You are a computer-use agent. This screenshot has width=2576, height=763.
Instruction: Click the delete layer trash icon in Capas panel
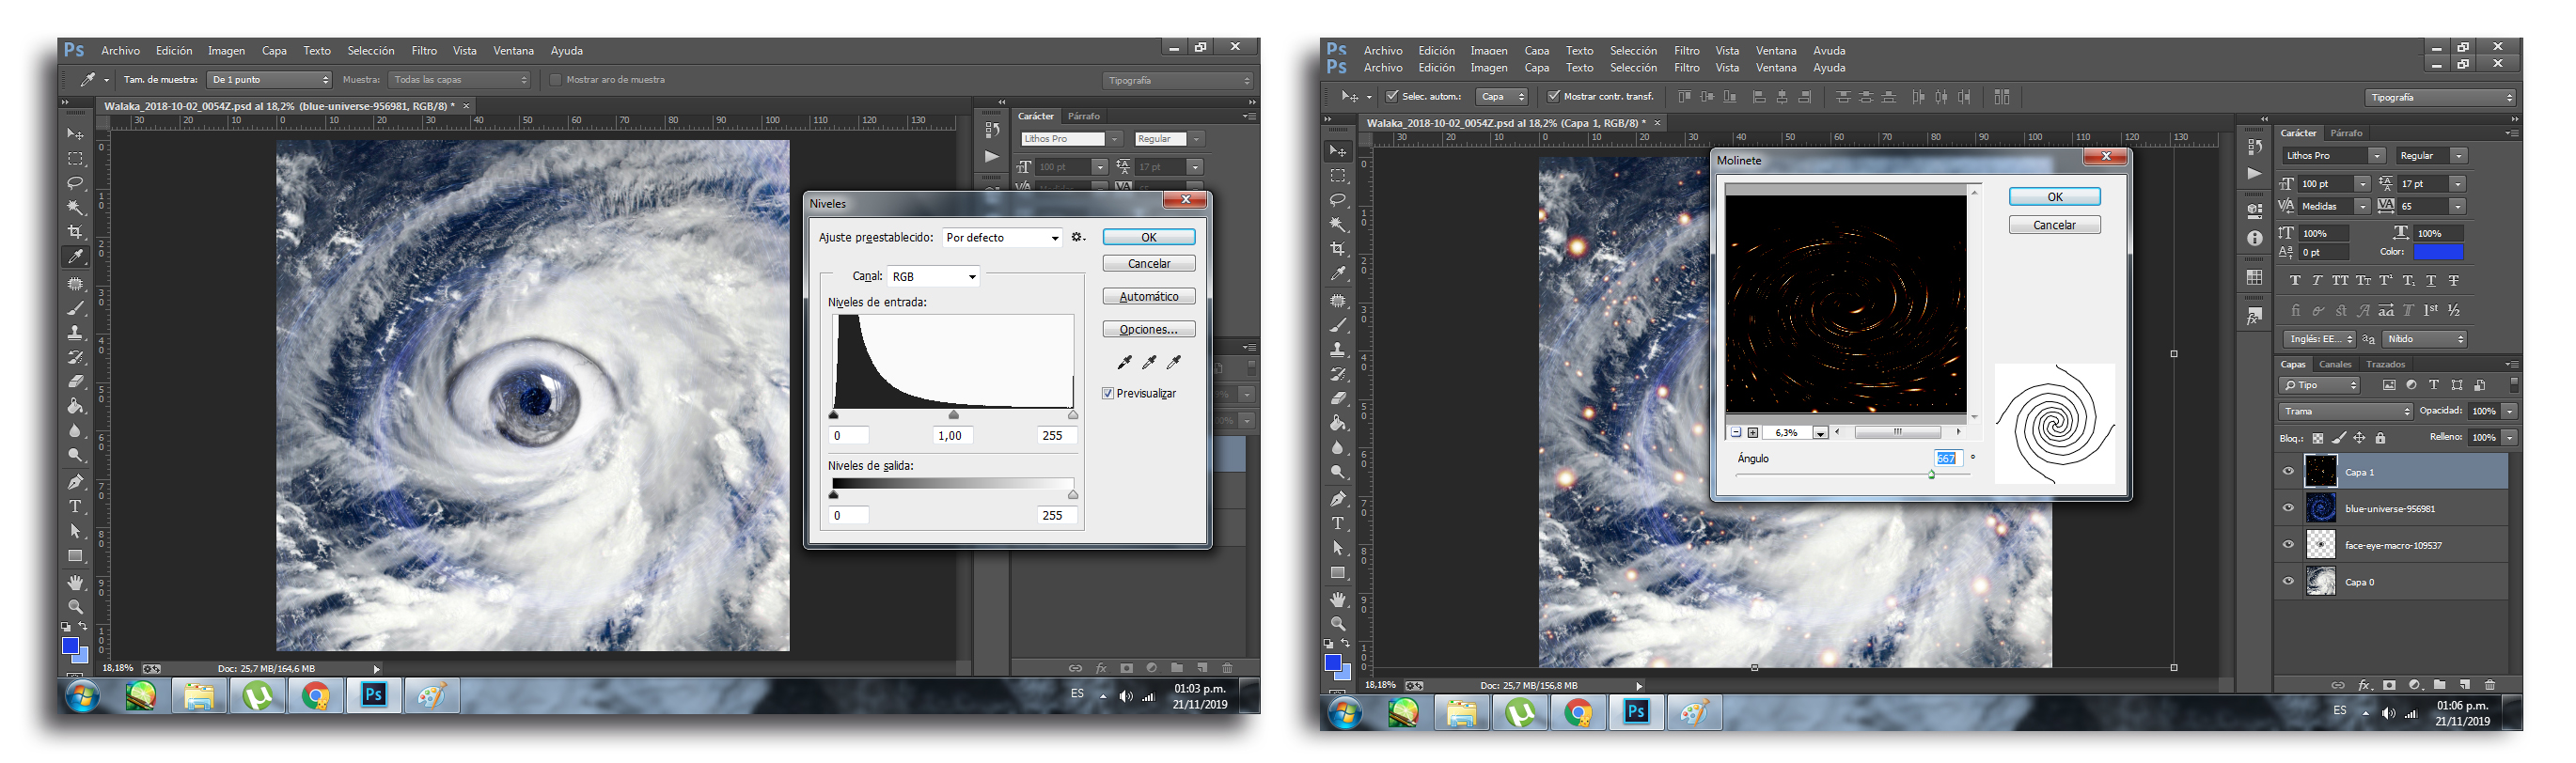pyautogui.click(x=2490, y=685)
